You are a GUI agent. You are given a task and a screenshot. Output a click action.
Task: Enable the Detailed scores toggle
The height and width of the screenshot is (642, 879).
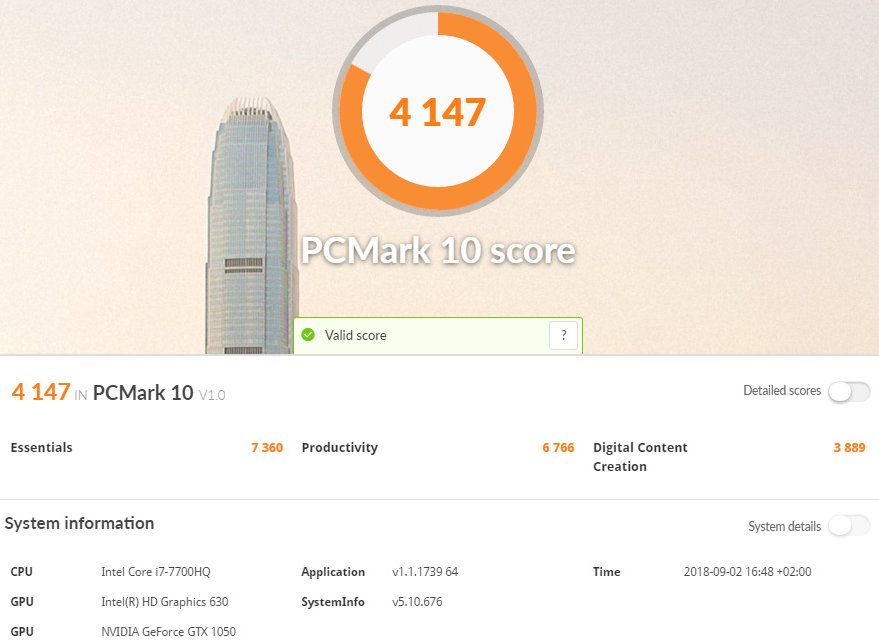849,392
